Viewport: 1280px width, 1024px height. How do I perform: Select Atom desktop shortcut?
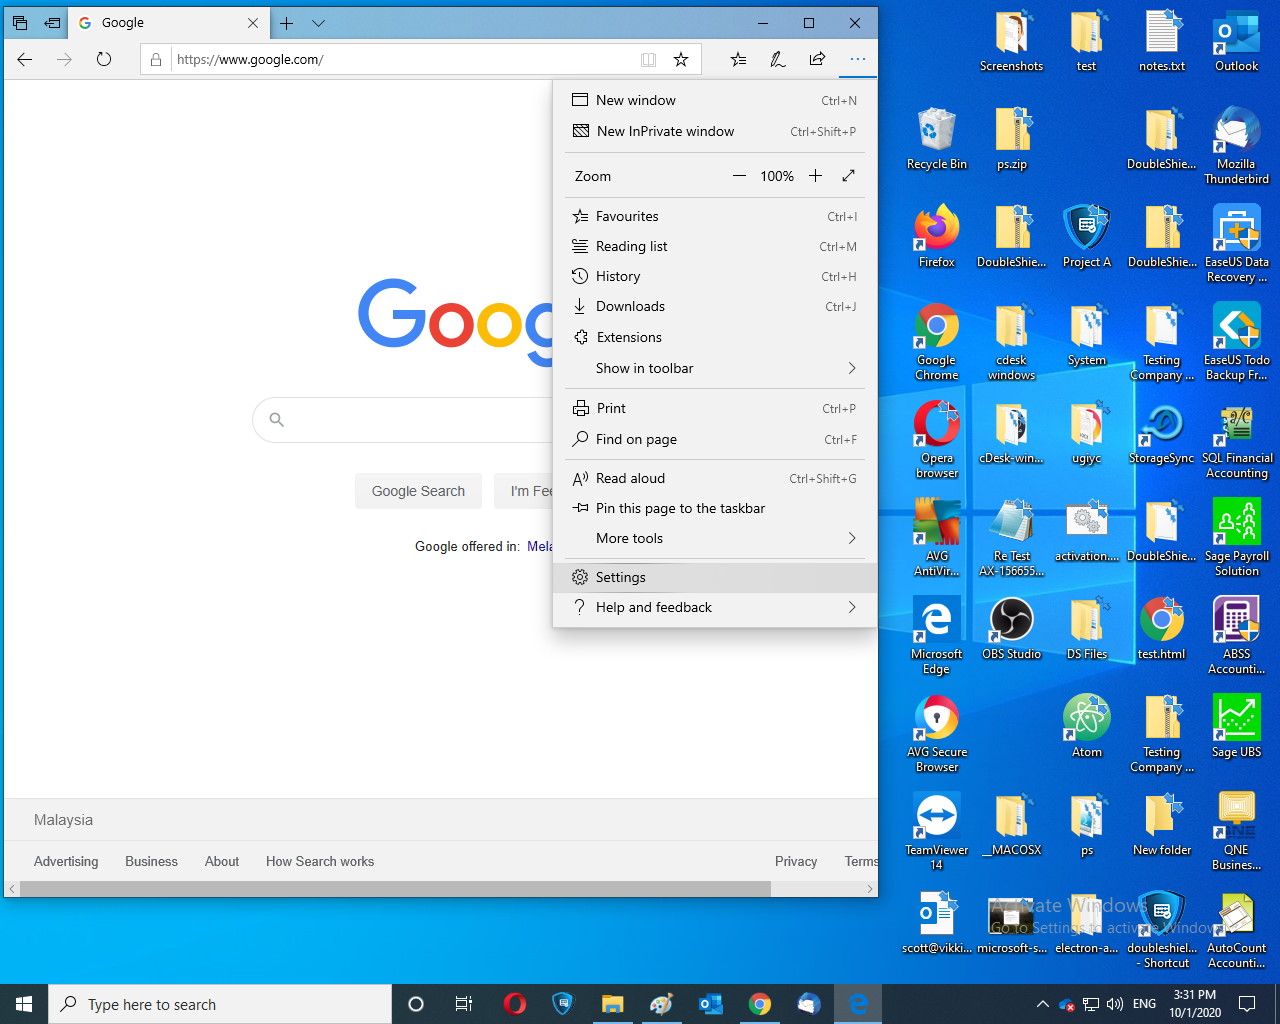click(x=1087, y=727)
